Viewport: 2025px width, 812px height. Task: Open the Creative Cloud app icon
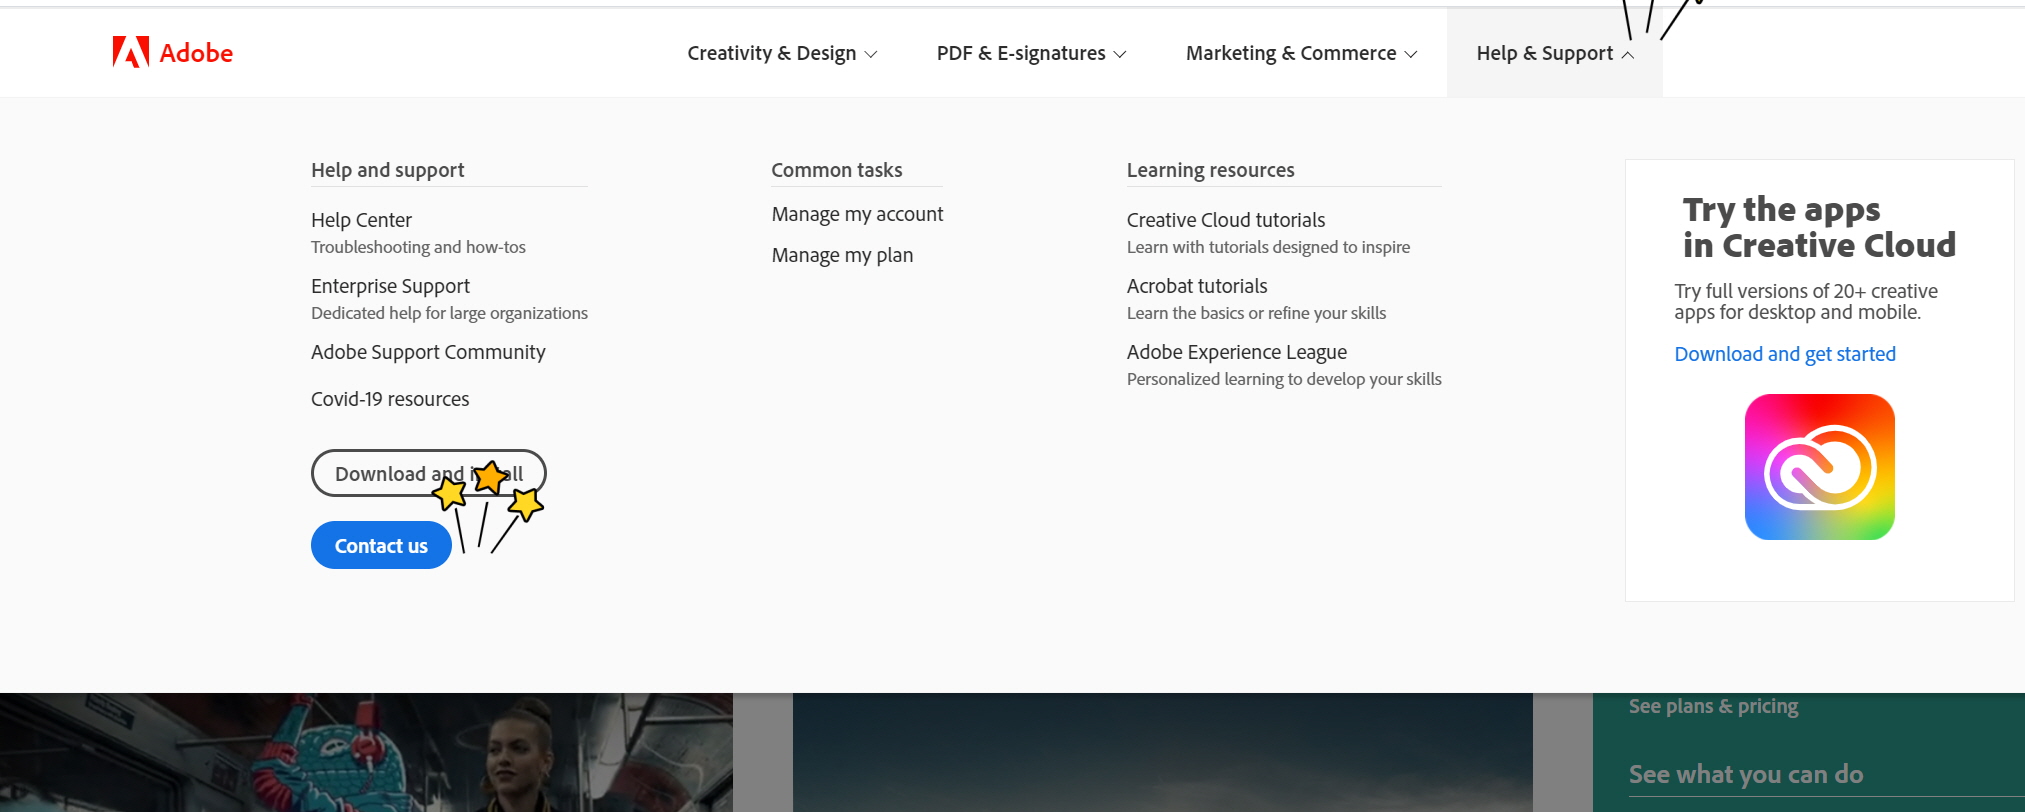[1819, 467]
